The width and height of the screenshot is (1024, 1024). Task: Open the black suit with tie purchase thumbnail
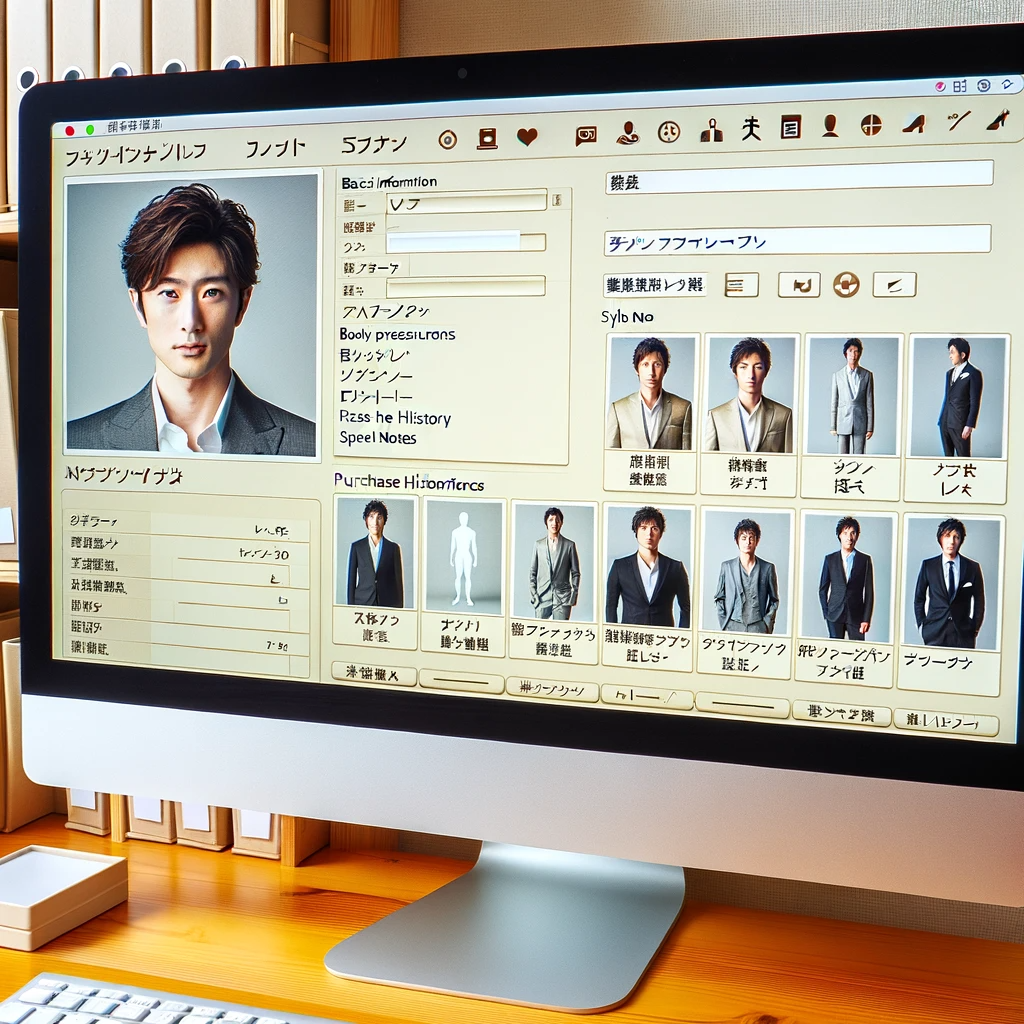click(951, 582)
